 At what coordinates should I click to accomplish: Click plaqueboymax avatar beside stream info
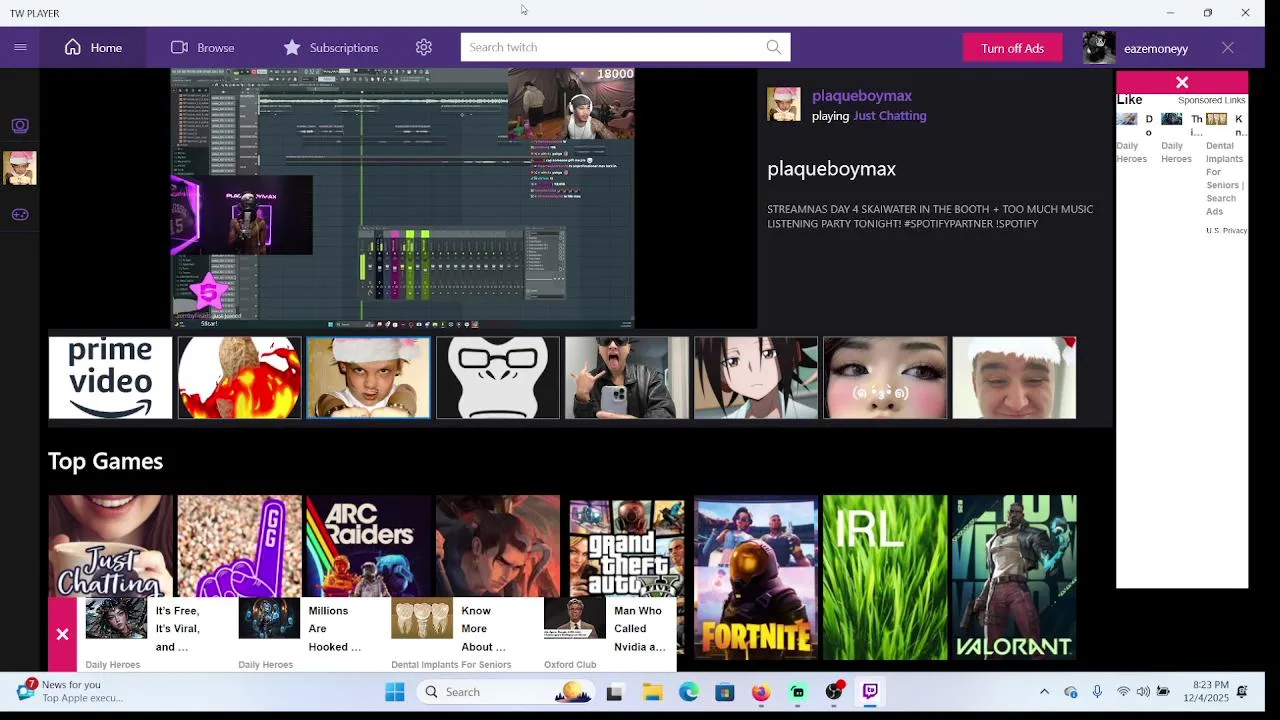click(x=784, y=104)
